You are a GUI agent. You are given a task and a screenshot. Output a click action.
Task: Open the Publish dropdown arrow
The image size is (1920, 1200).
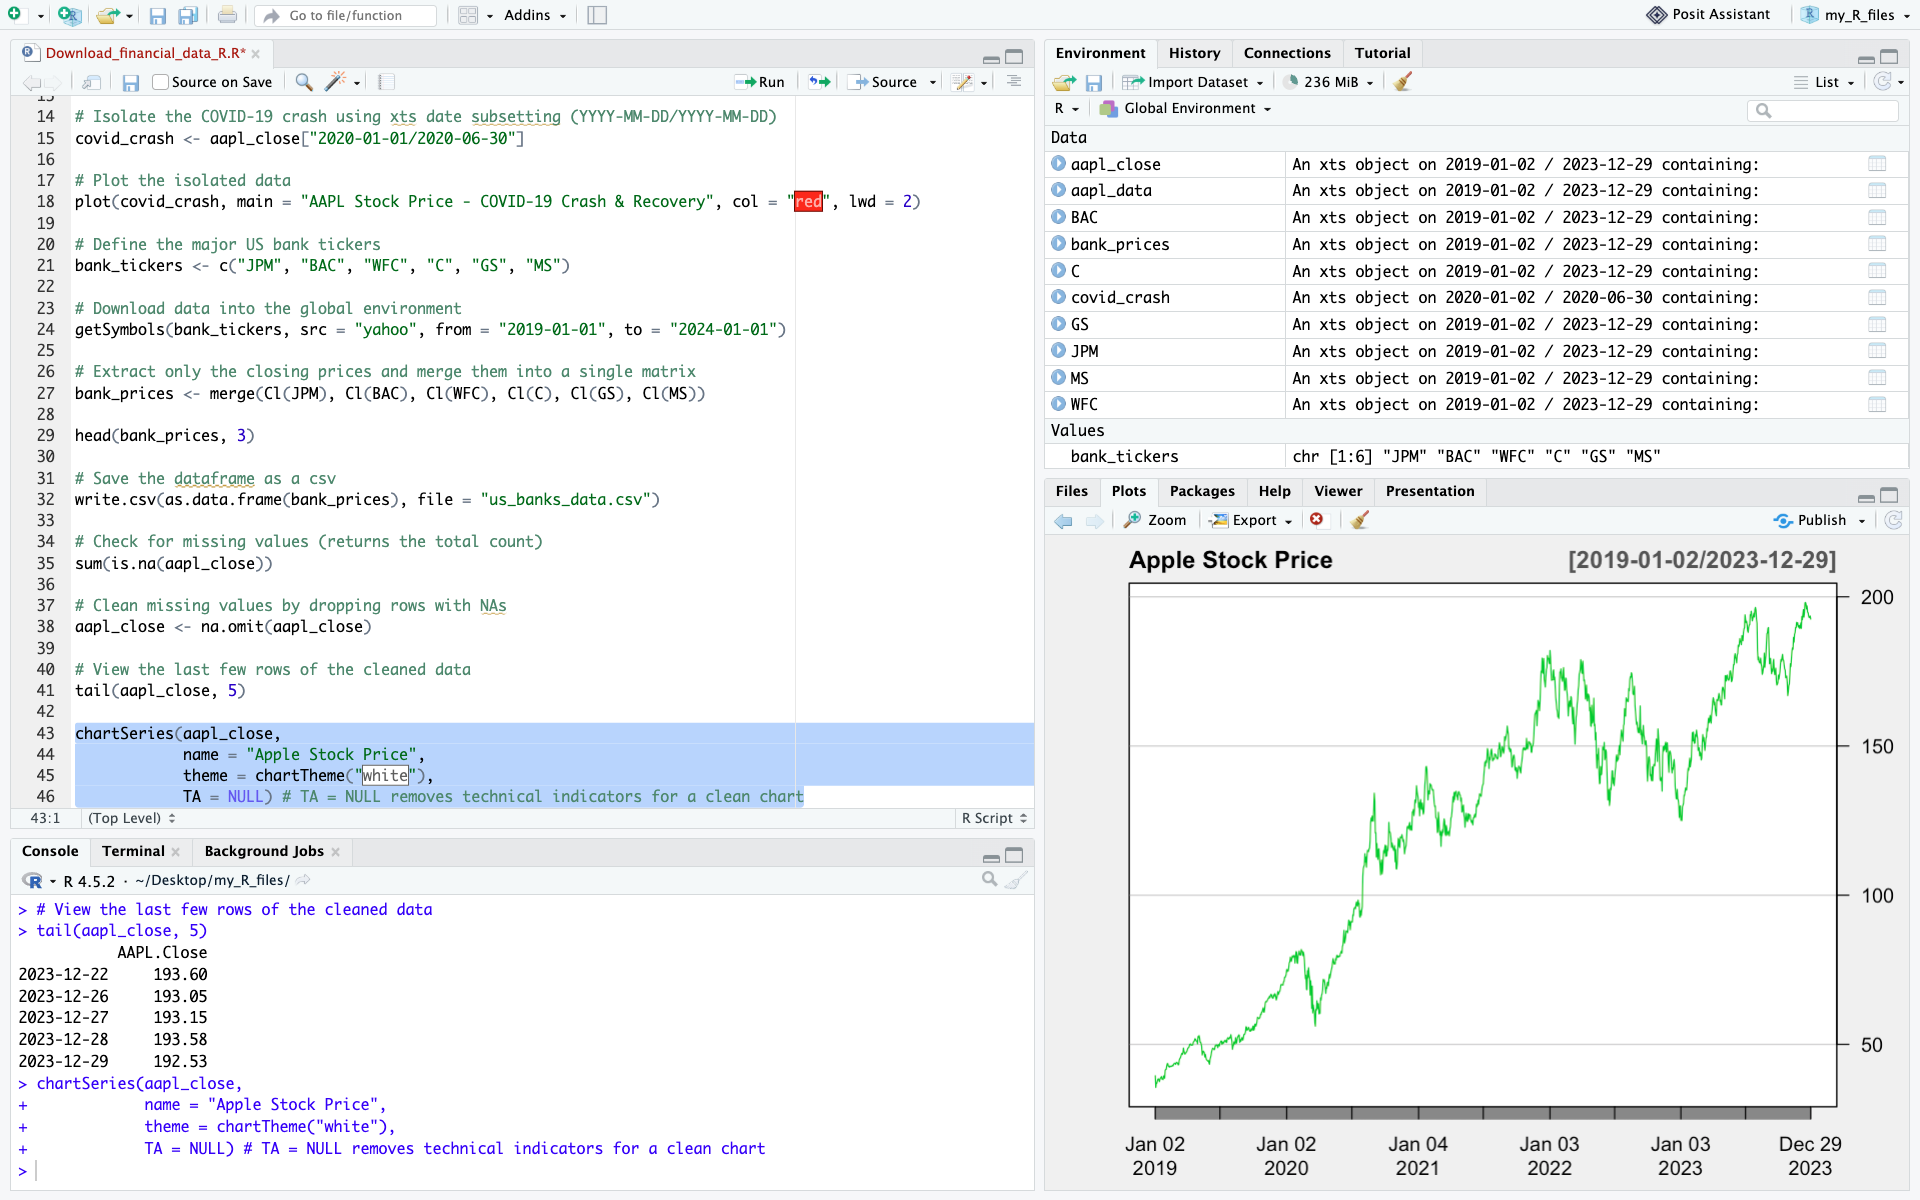coord(1862,520)
